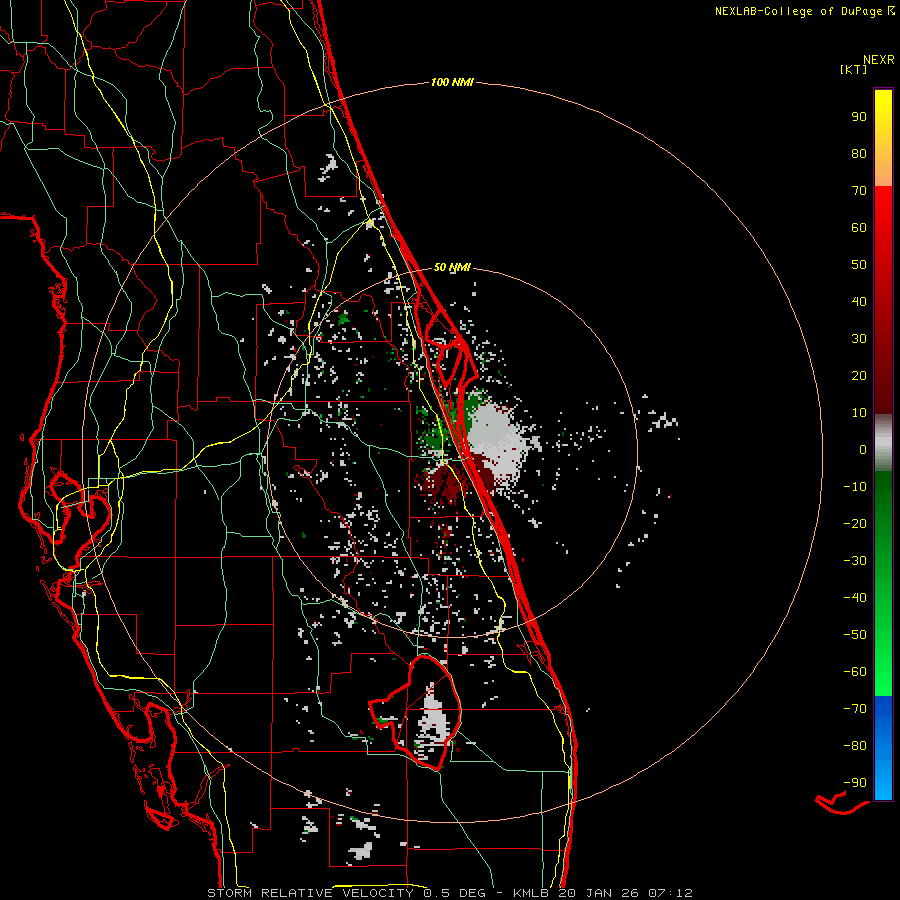The height and width of the screenshot is (900, 900).
Task: Click the NEXLAB-College of DuPage title text
Action: click(x=804, y=11)
